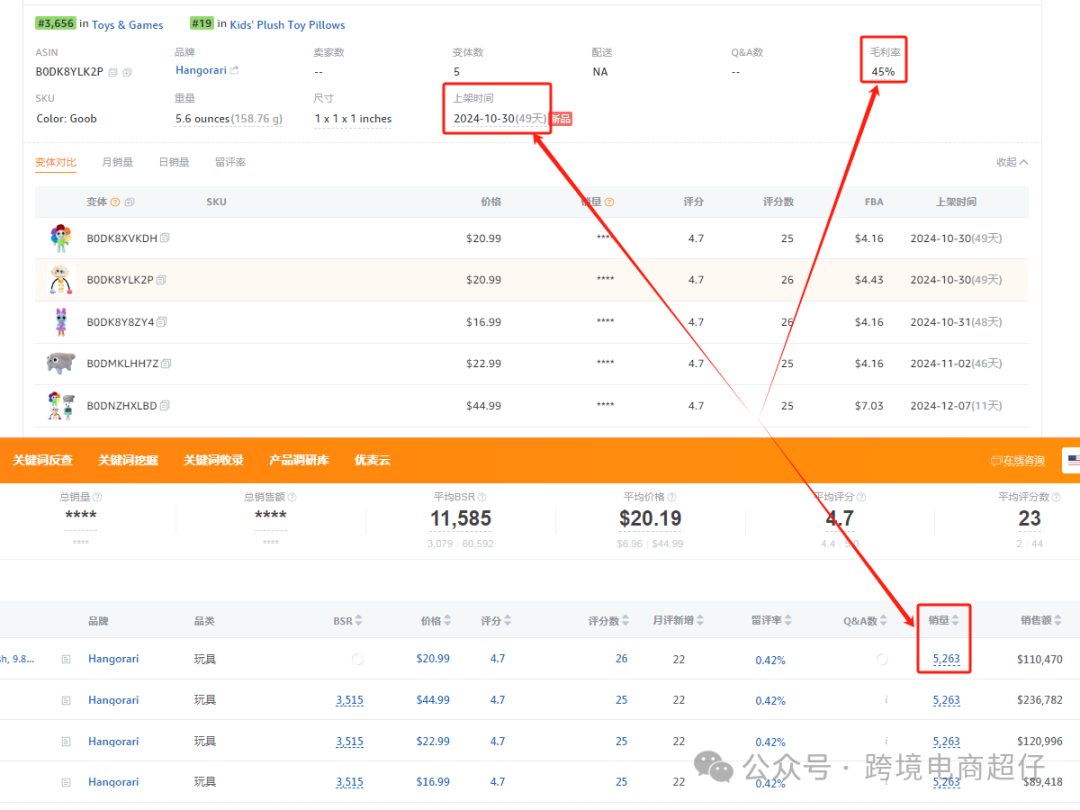Open BSR 3,515 link in $44.99 row

(349, 700)
